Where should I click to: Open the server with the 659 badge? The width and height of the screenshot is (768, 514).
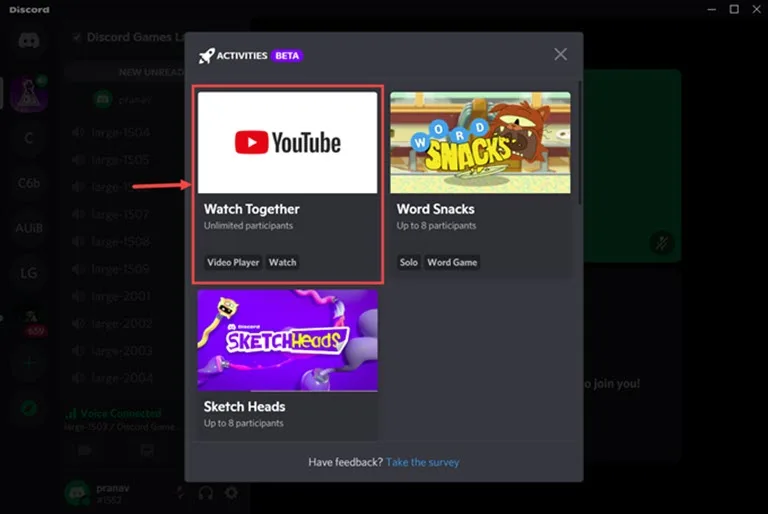click(x=30, y=321)
